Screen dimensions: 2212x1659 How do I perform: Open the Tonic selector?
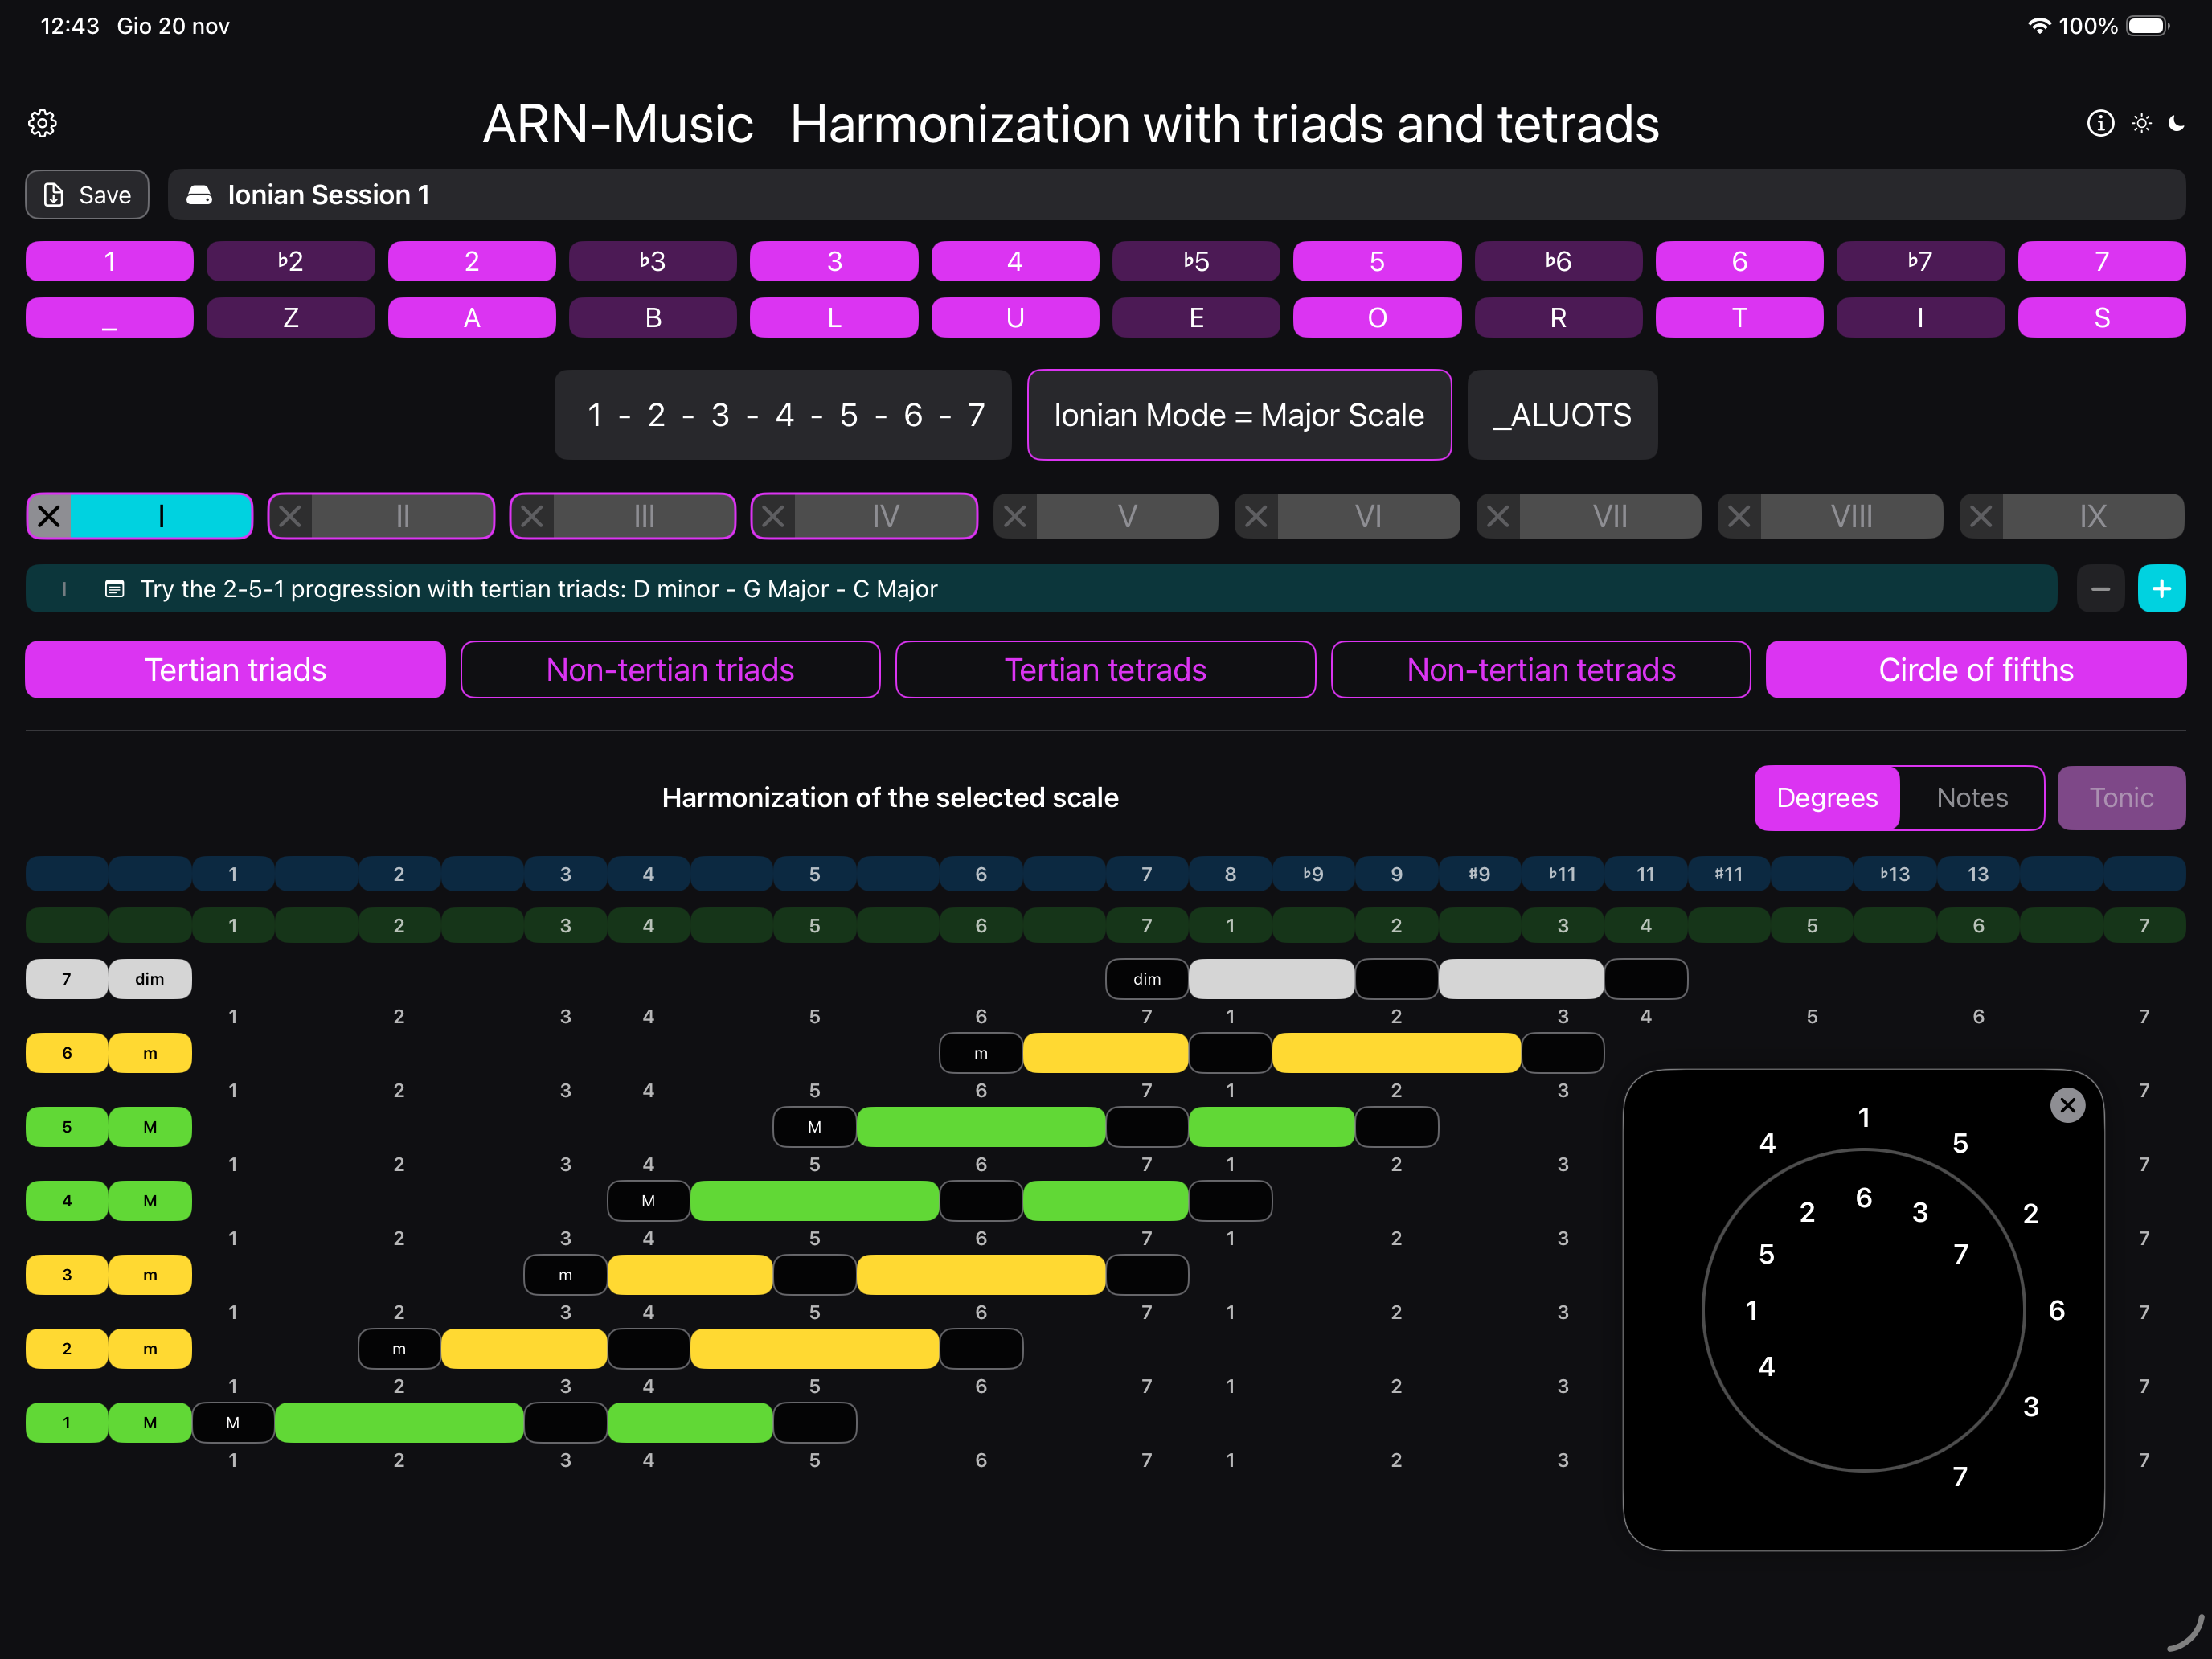tap(2121, 798)
